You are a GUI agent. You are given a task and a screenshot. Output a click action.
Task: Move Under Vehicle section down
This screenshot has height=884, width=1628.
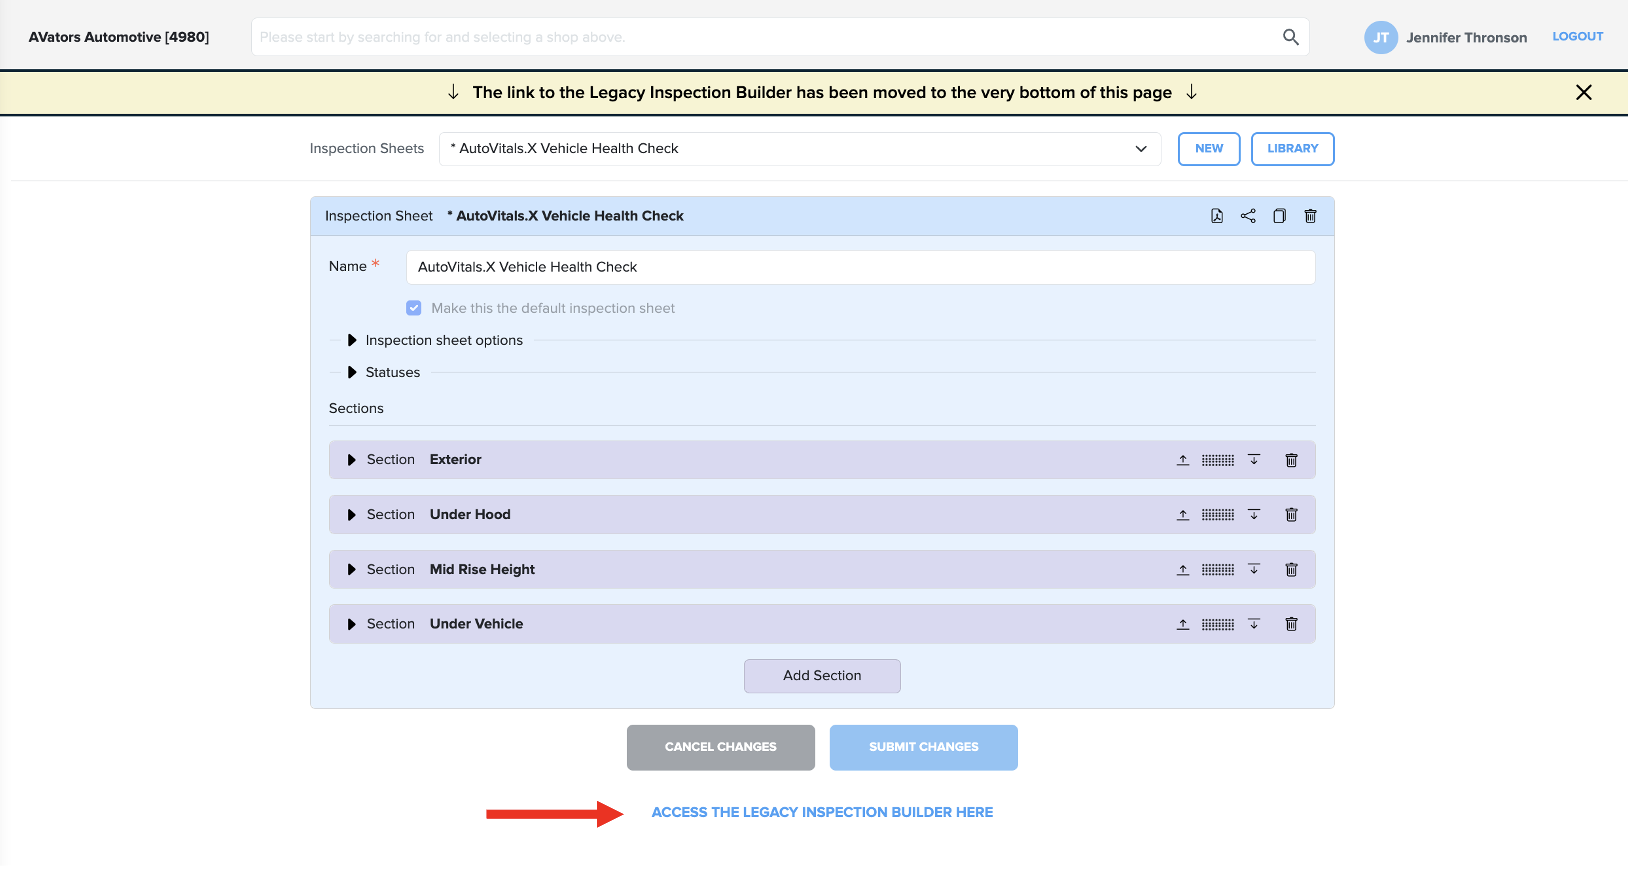tap(1254, 624)
